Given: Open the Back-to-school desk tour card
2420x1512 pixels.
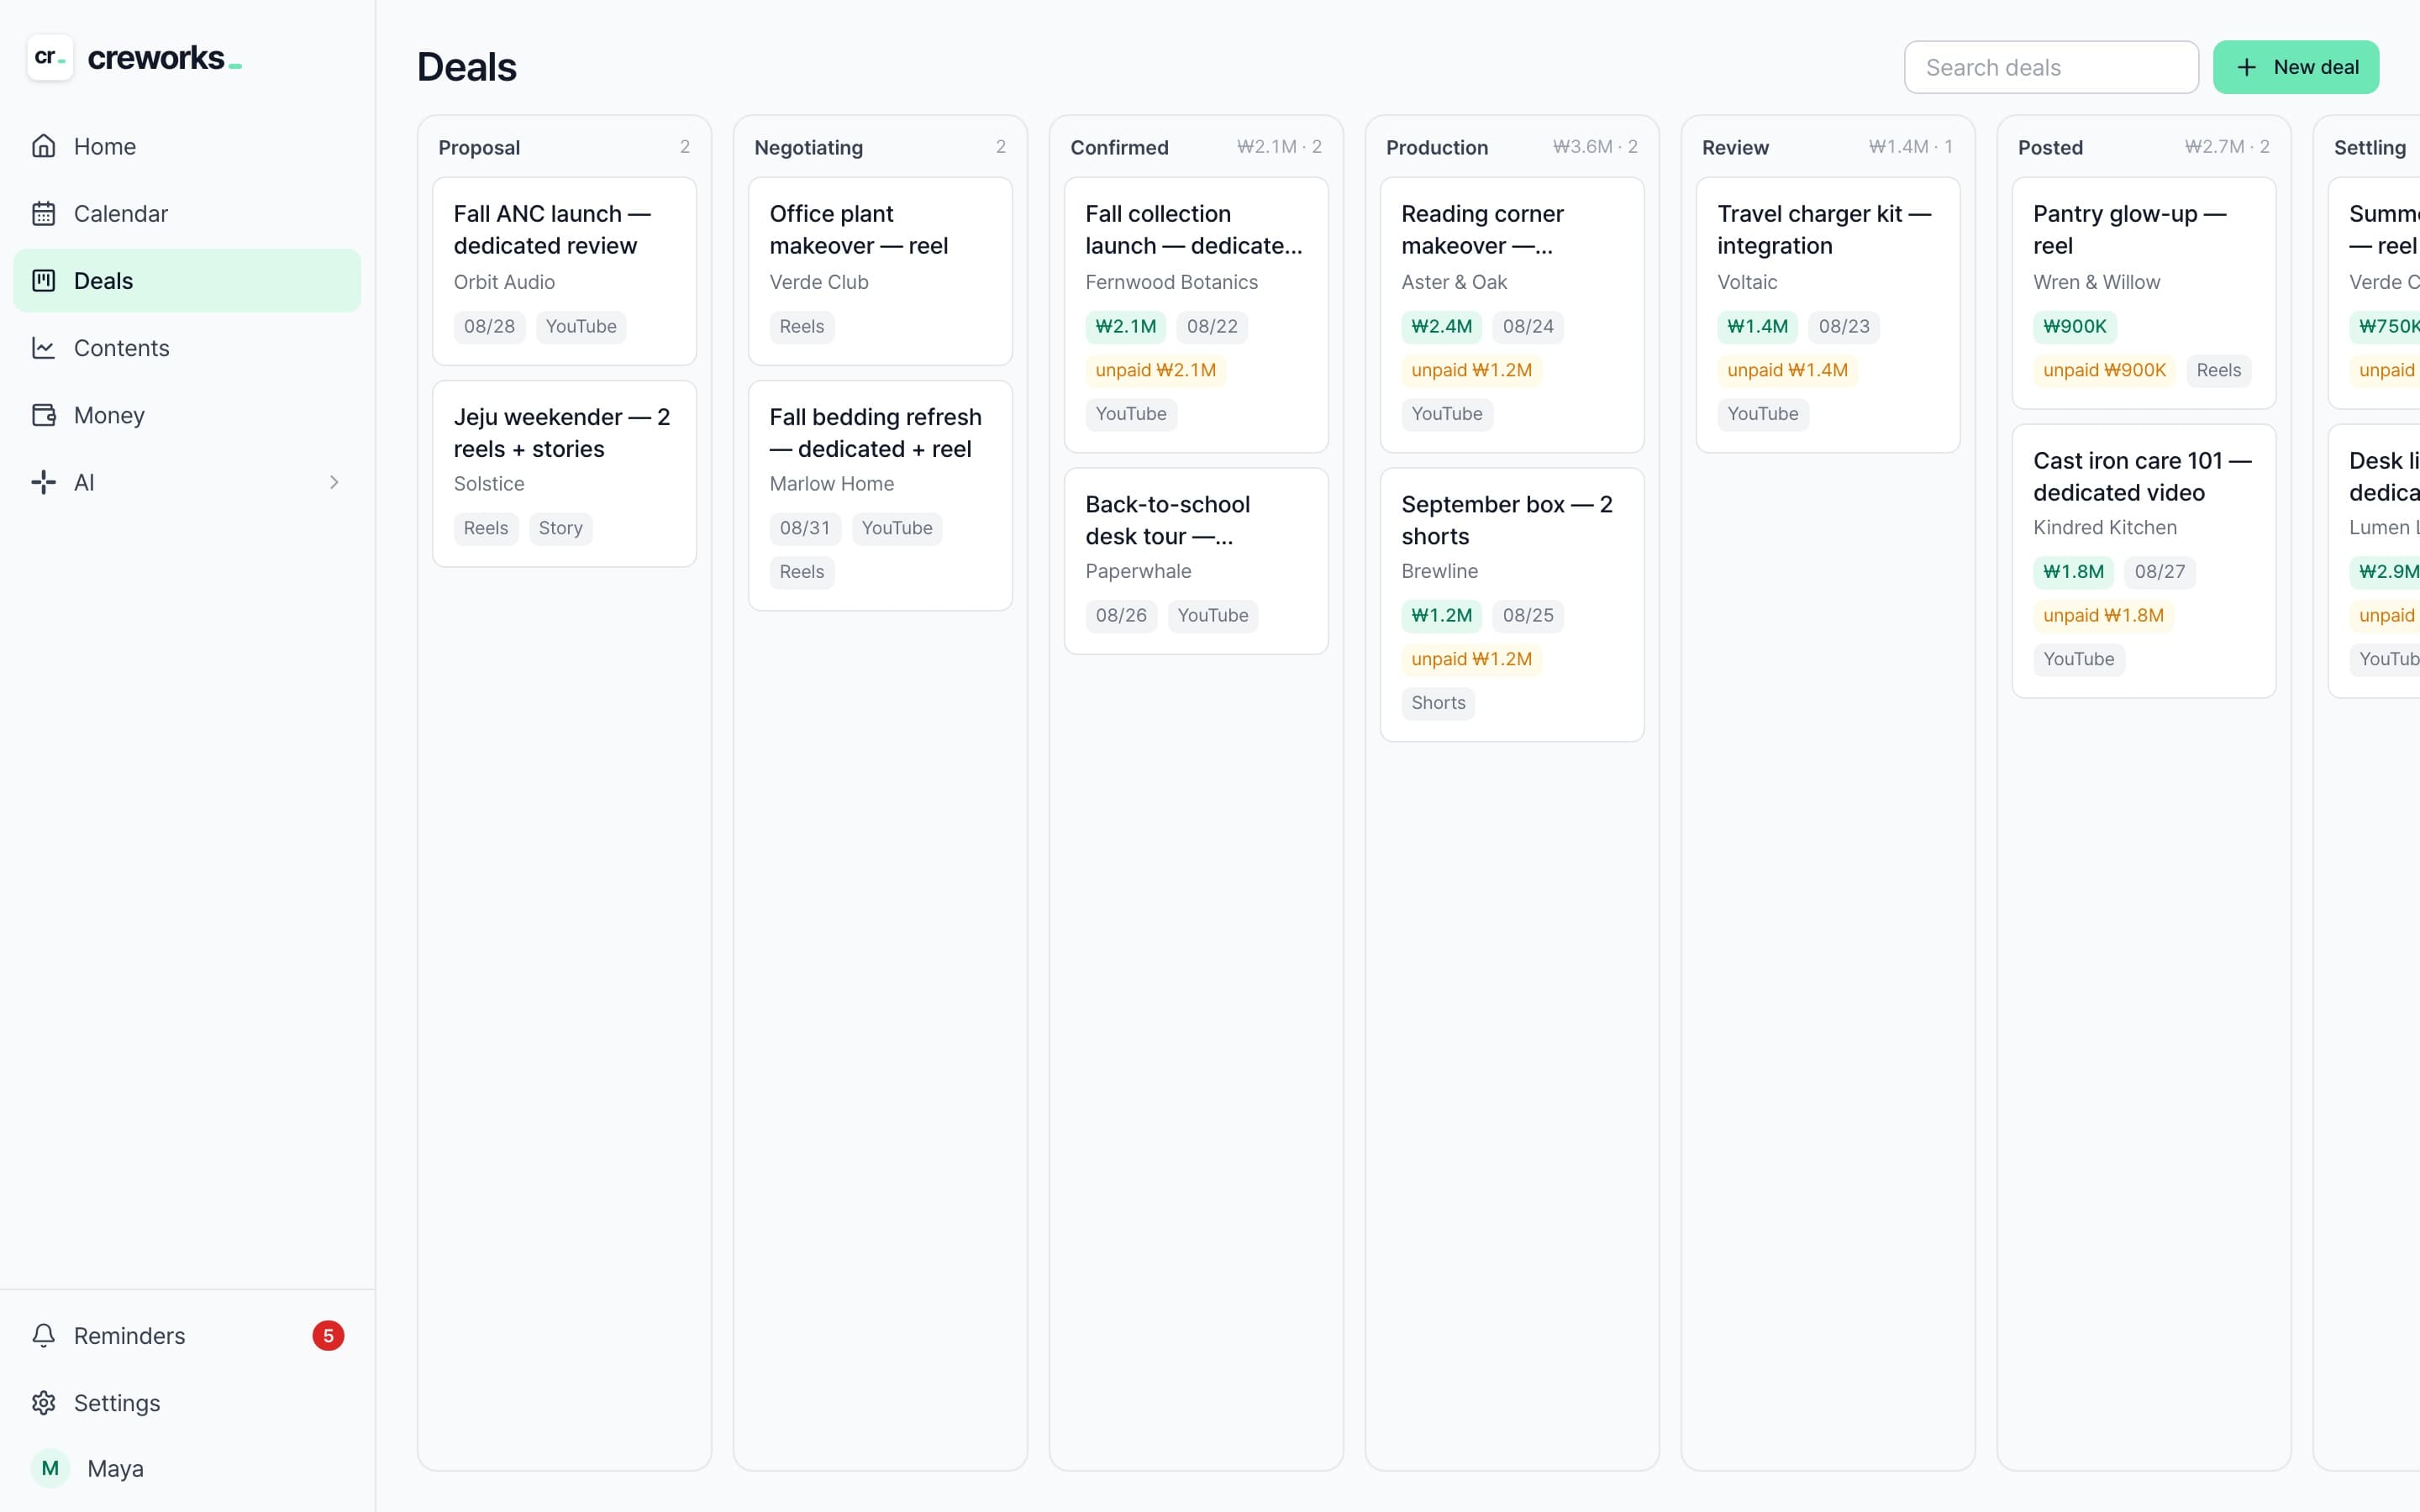Looking at the screenshot, I should pyautogui.click(x=1196, y=561).
